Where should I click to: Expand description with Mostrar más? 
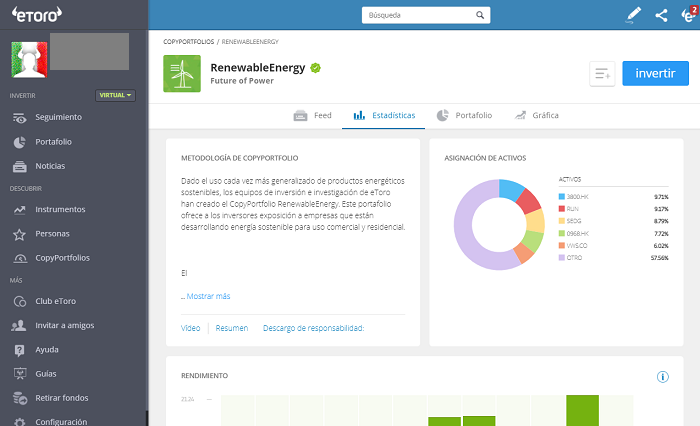tap(208, 296)
